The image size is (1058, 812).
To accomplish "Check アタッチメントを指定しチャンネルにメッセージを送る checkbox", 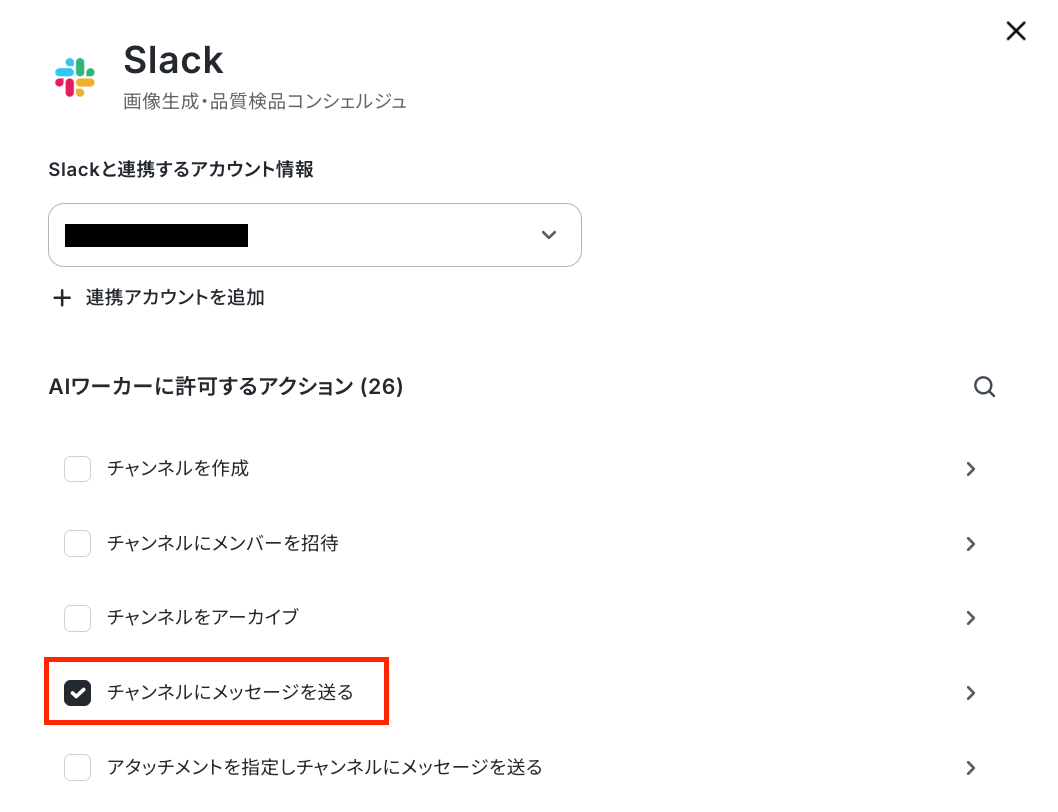I will point(78,767).
